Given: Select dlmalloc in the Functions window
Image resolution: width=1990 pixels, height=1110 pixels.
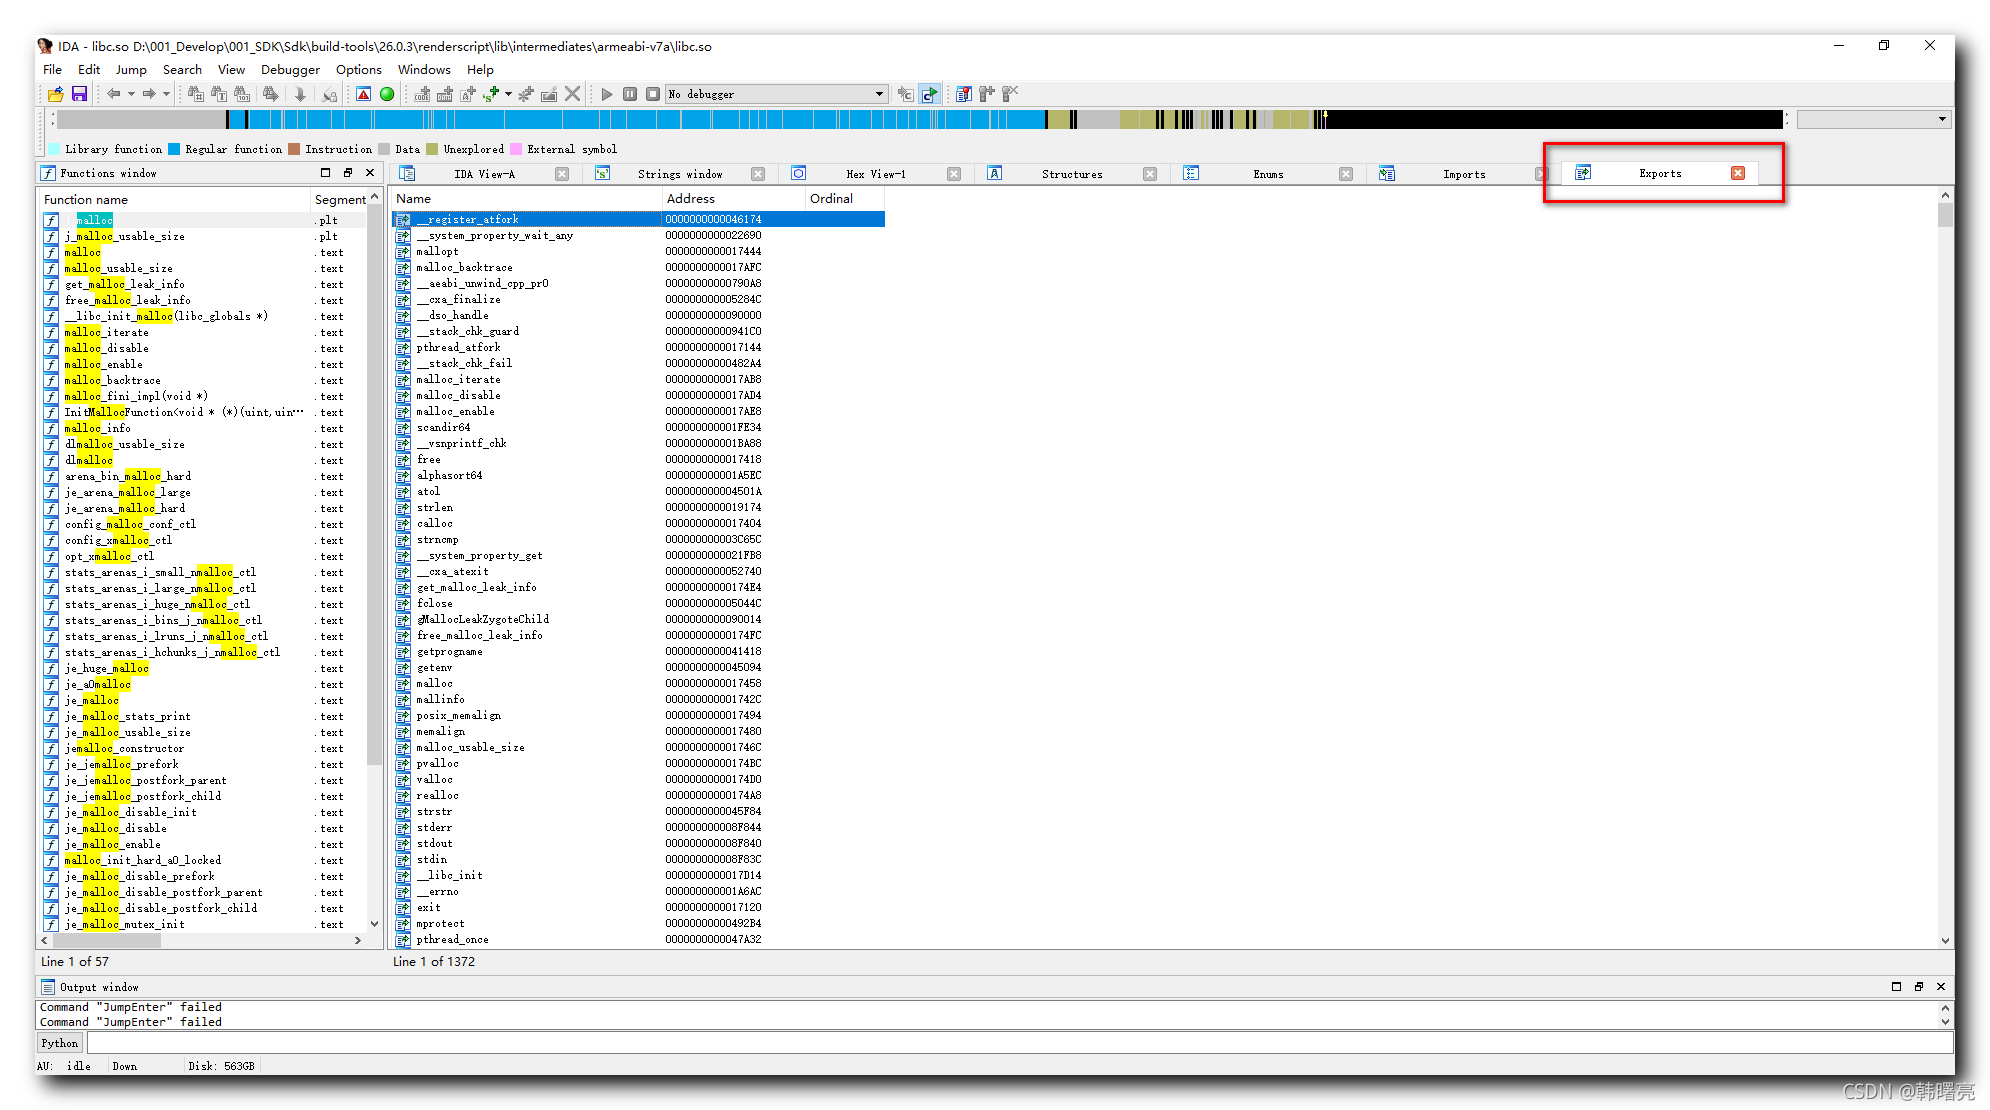Looking at the screenshot, I should (204, 460).
